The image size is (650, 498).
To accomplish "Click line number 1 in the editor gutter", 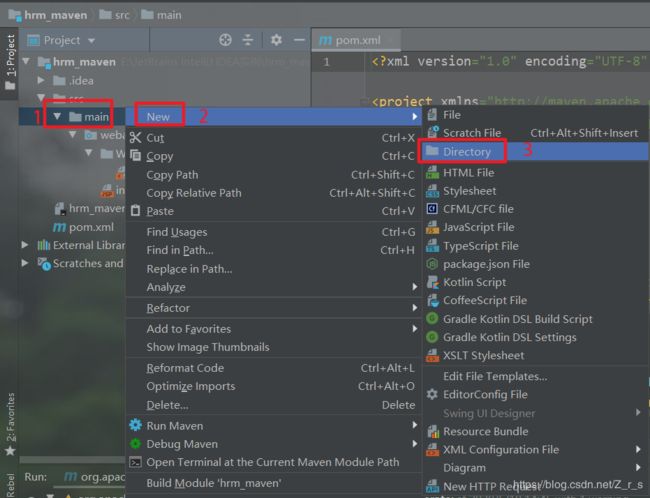I will point(326,62).
